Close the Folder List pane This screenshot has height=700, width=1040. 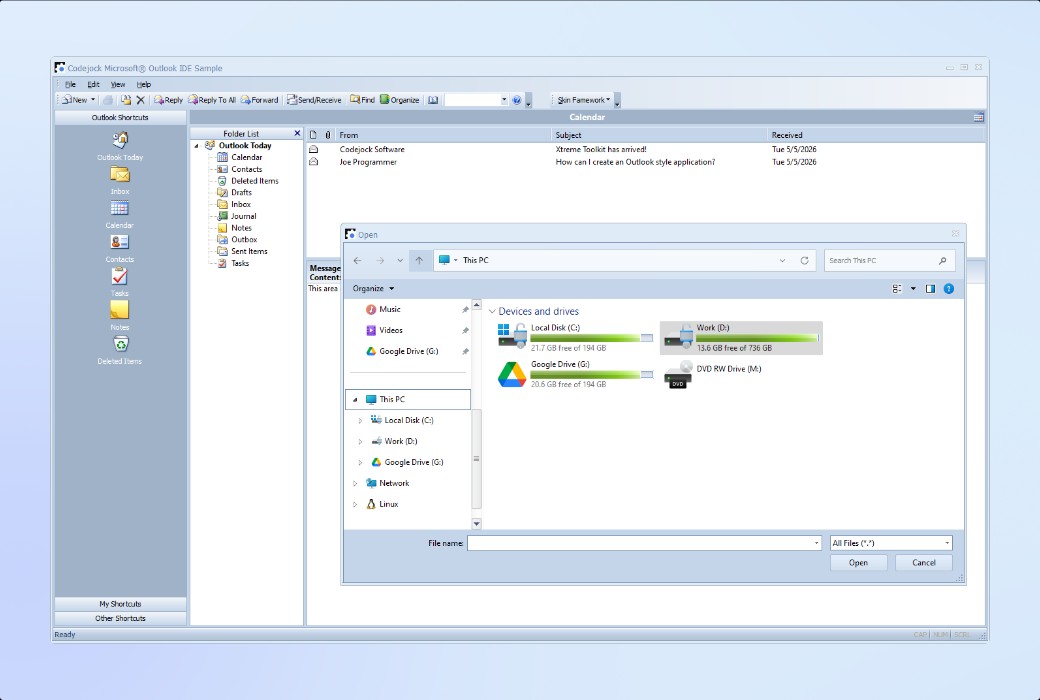point(297,133)
